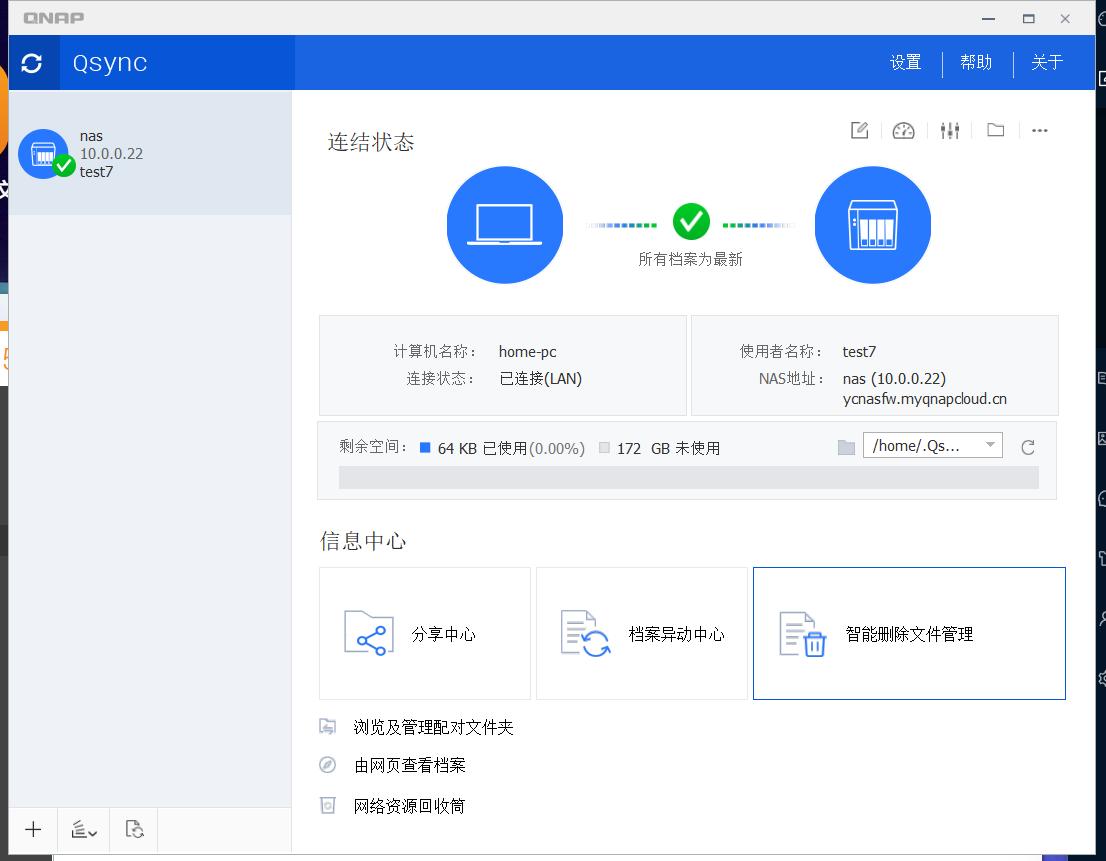Image resolution: width=1106 pixels, height=861 pixels.
Task: Click the file sync log icon at bottom
Action: tap(133, 829)
